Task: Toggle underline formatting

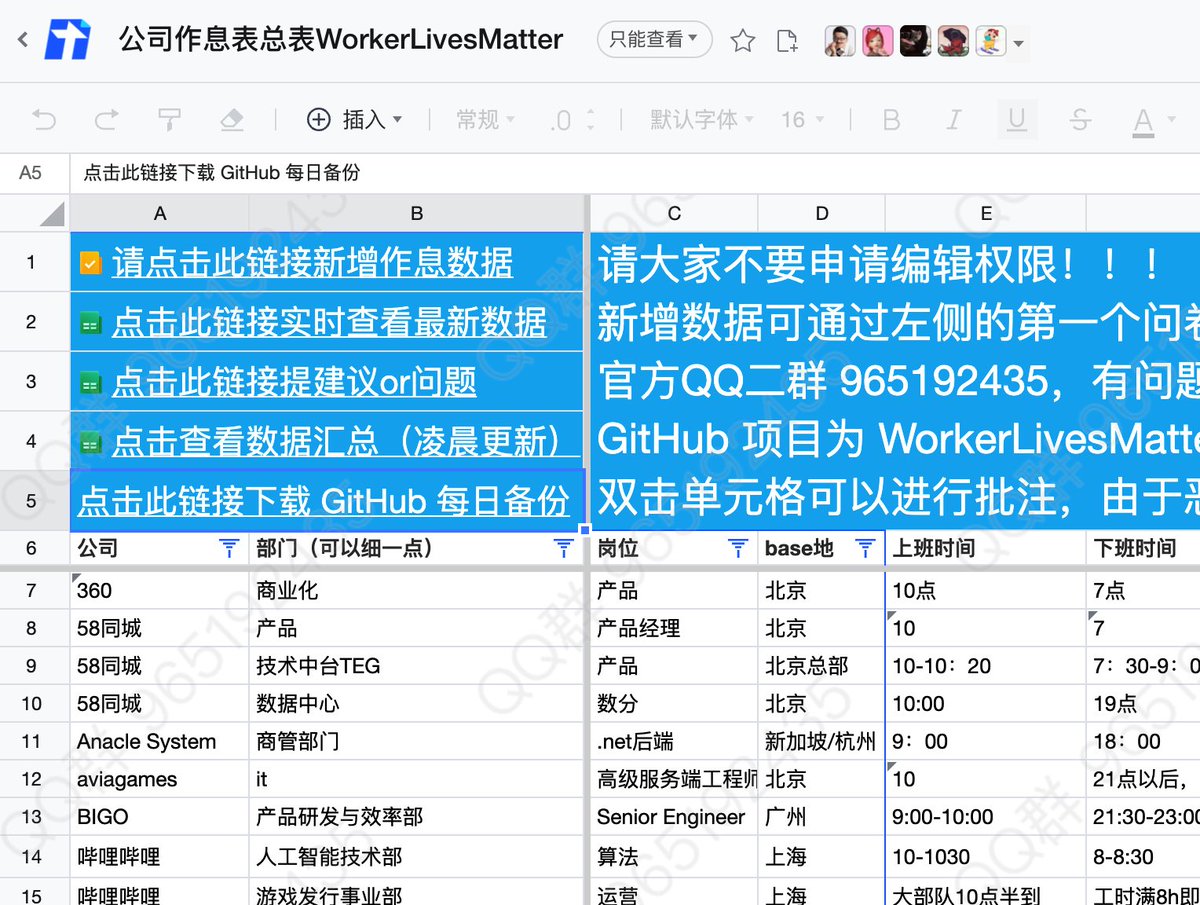Action: point(1017,120)
